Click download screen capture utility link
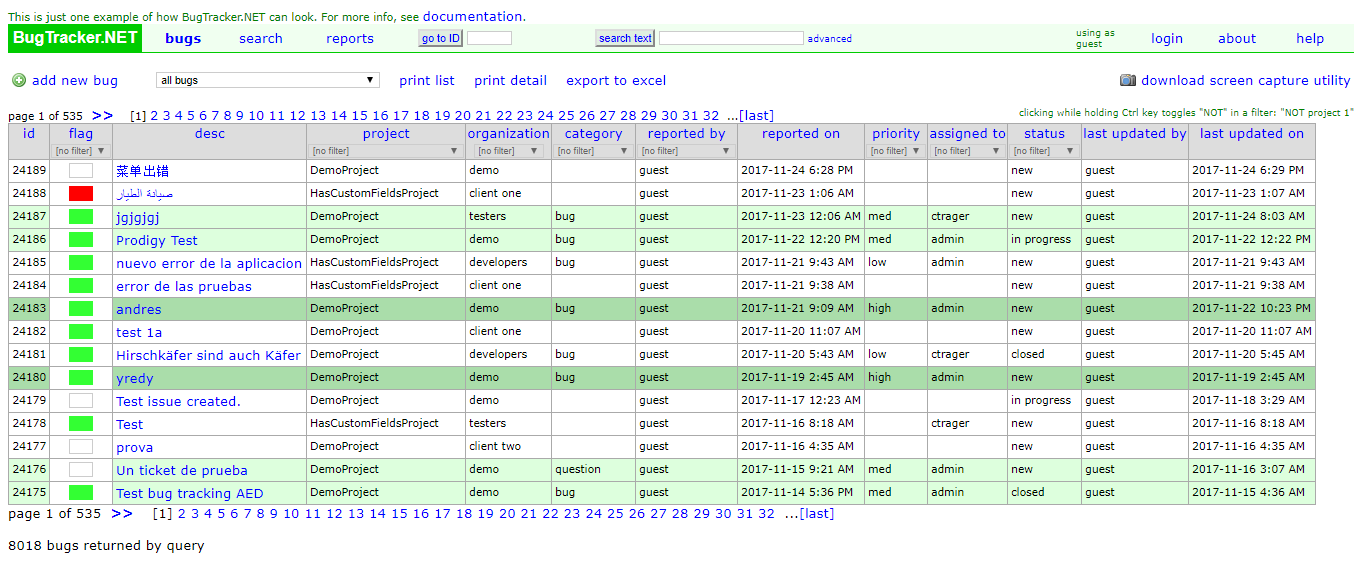Screen dimensions: 1362x564 point(1246,81)
